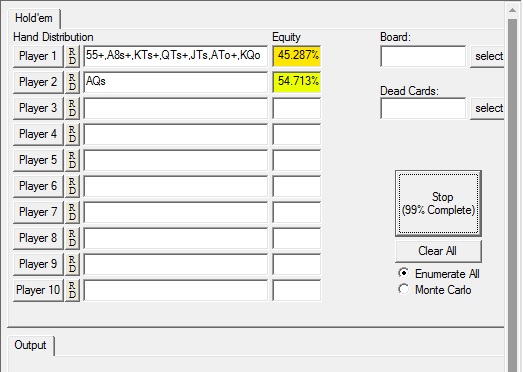Viewport: 523px width, 372px height.
Task: Open board card selector with select button
Action: (487, 56)
